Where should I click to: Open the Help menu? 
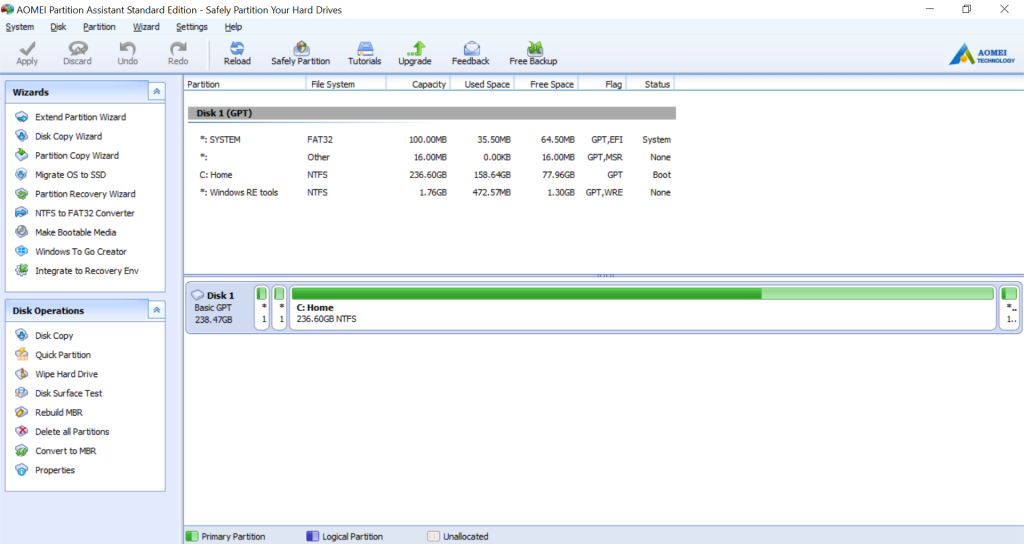tap(233, 27)
